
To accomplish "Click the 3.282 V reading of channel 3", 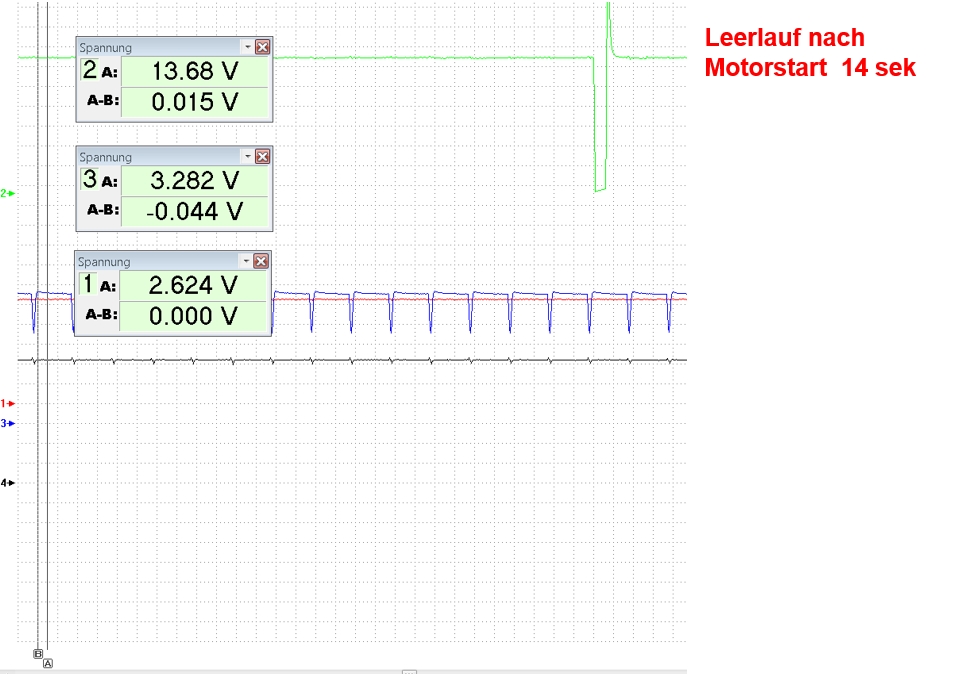I will click(x=195, y=181).
